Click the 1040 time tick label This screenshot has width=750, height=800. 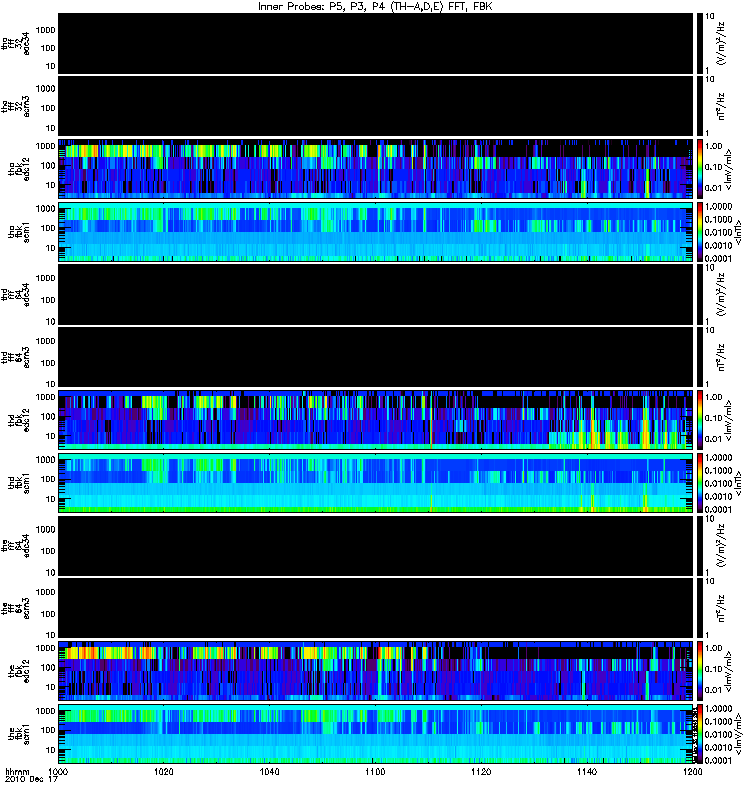pos(269,771)
